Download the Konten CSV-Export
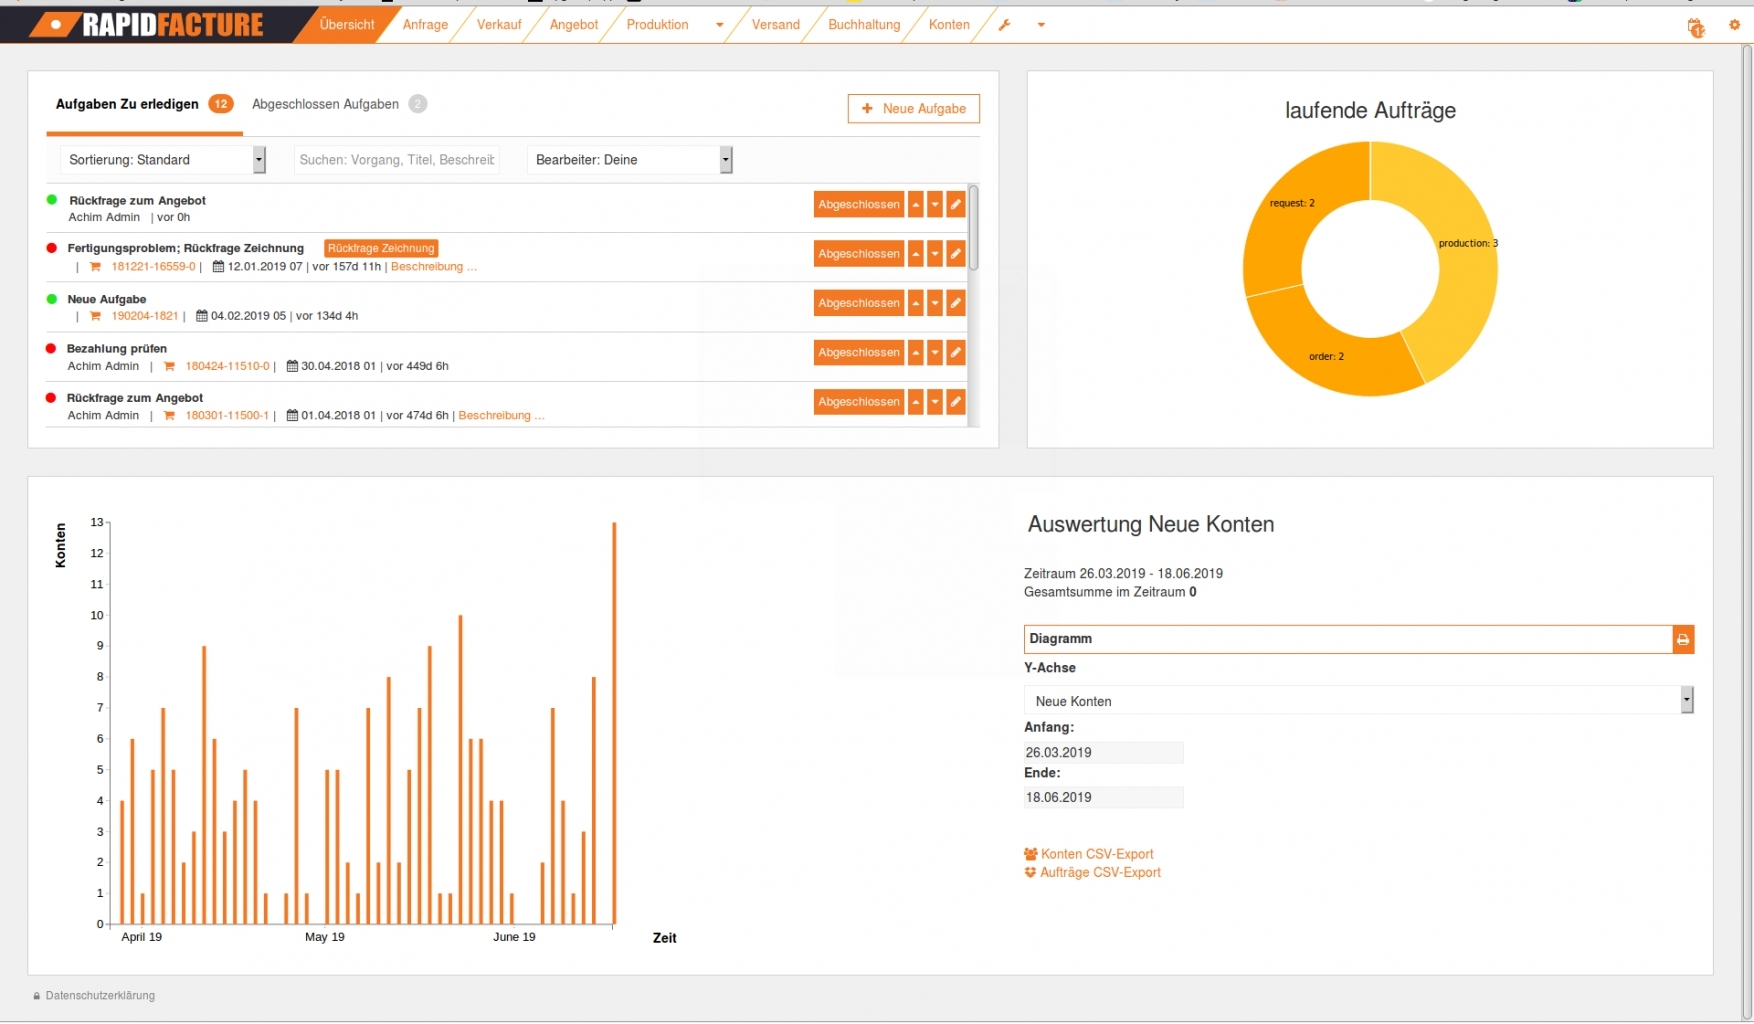The image size is (1754, 1024). (x=1089, y=854)
